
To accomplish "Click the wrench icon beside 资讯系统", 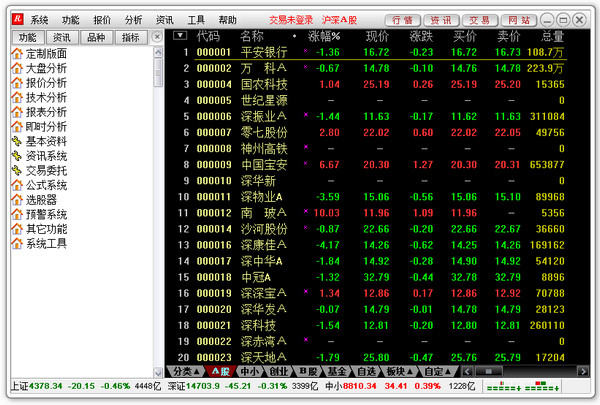I will (x=17, y=156).
